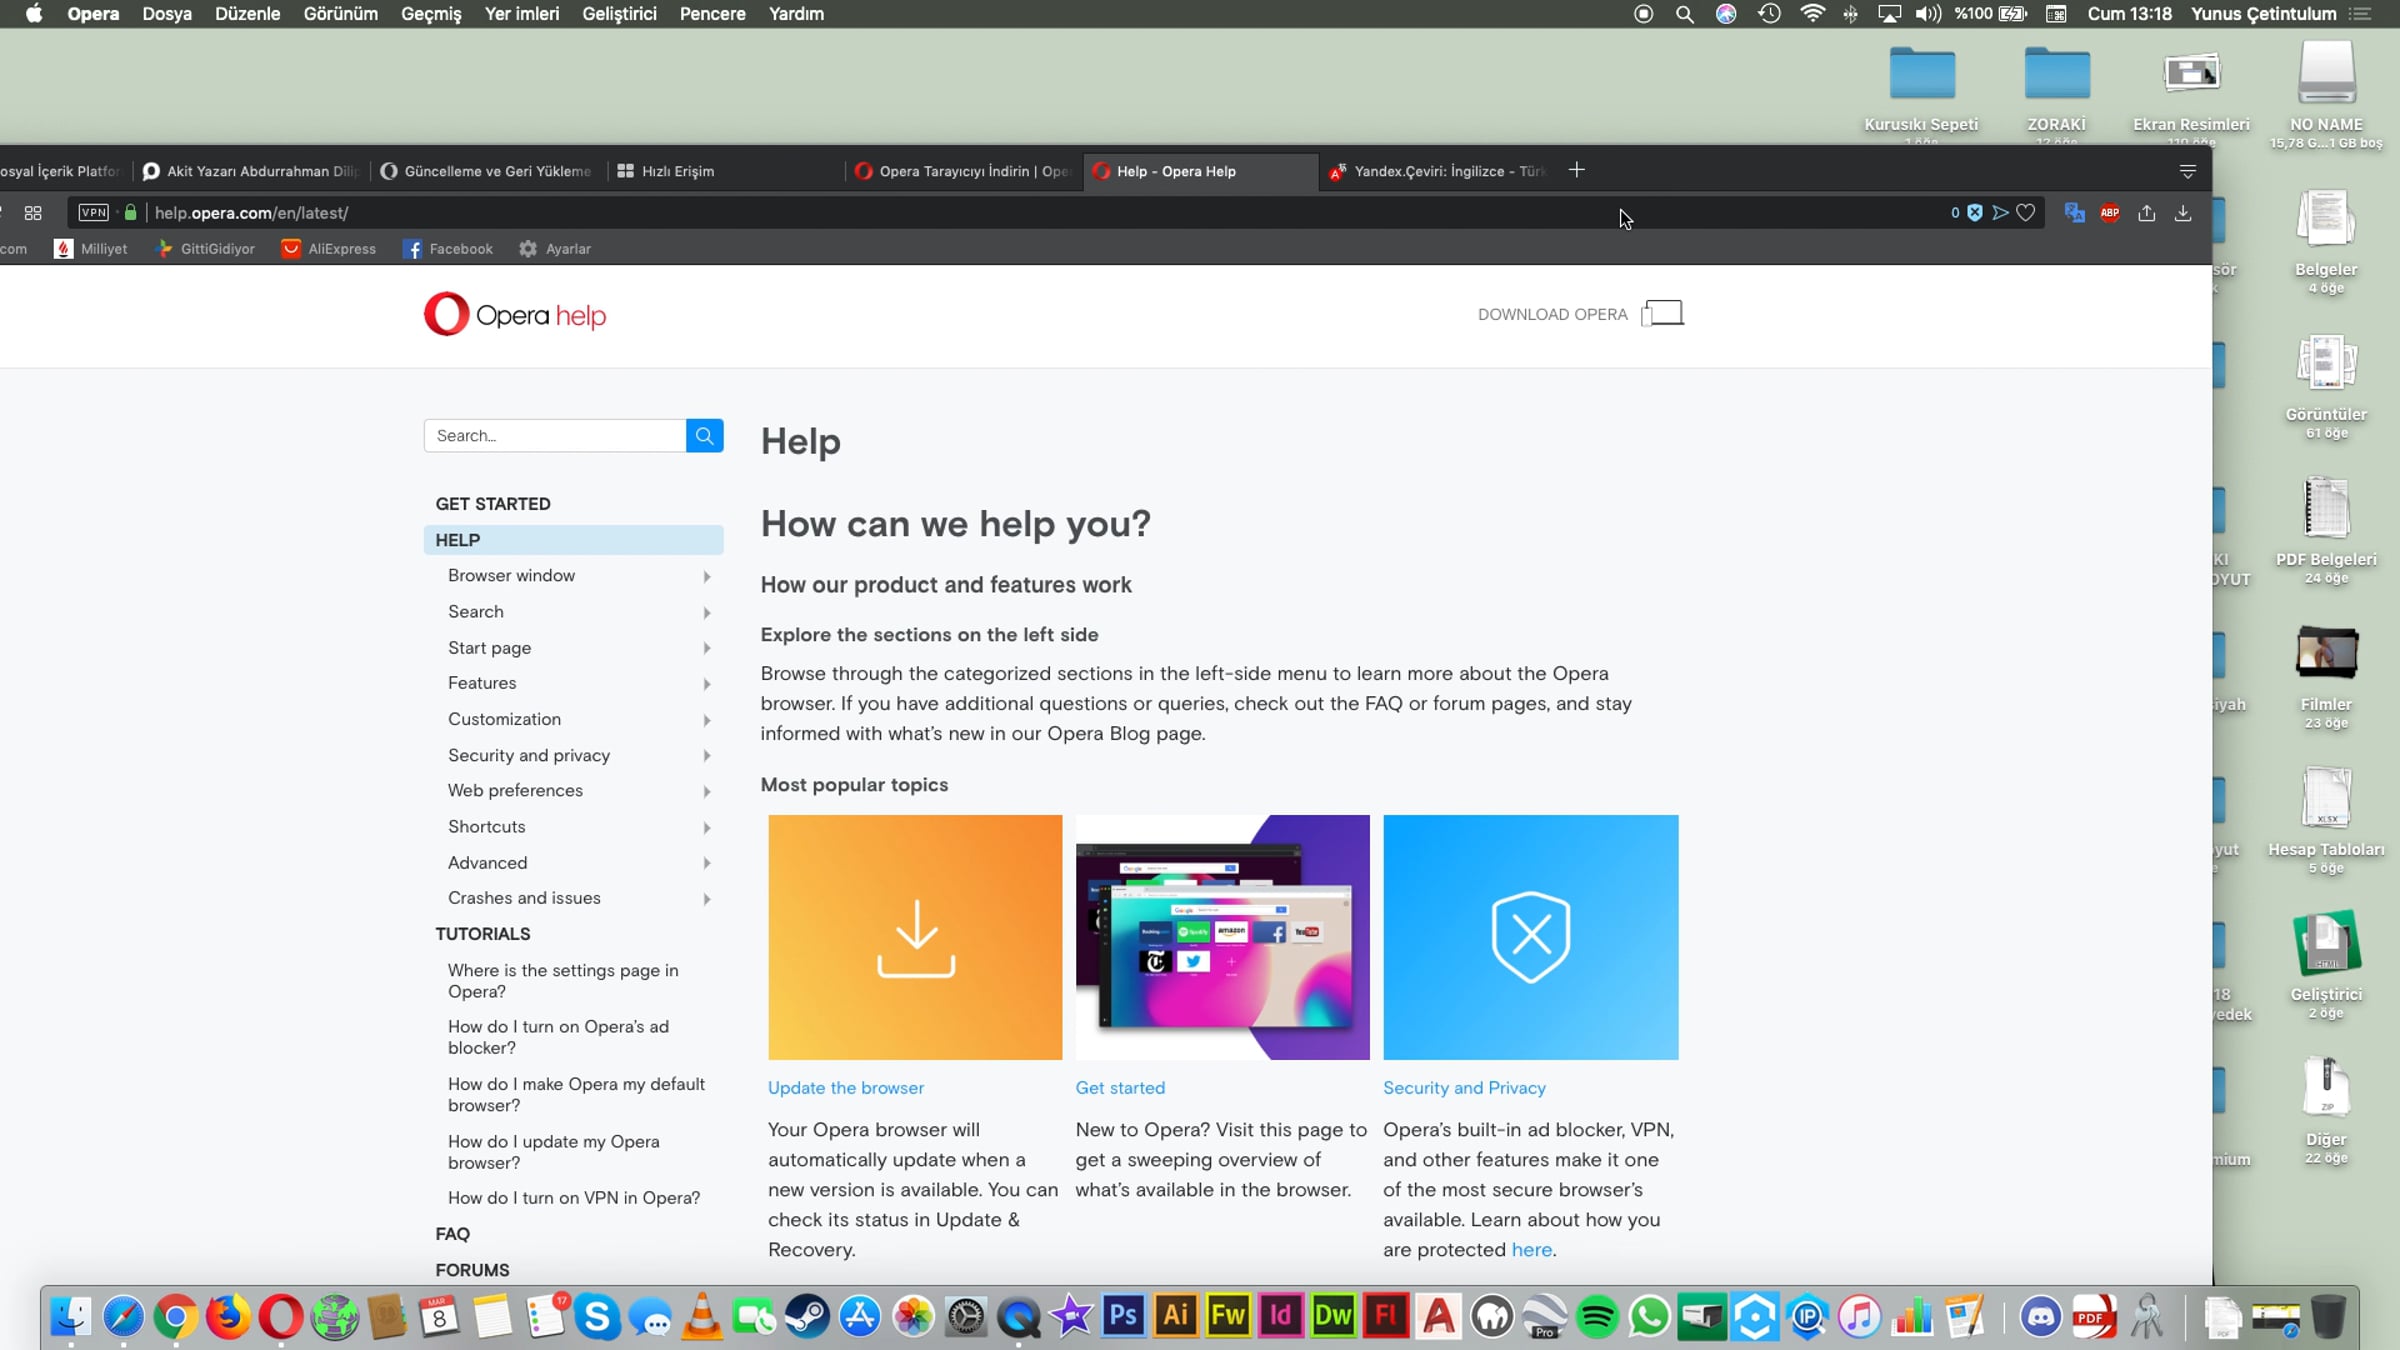Image resolution: width=2400 pixels, height=1350 pixels.
Task: Open 'How do I turn on VPN in Opera?'
Action: (574, 1197)
